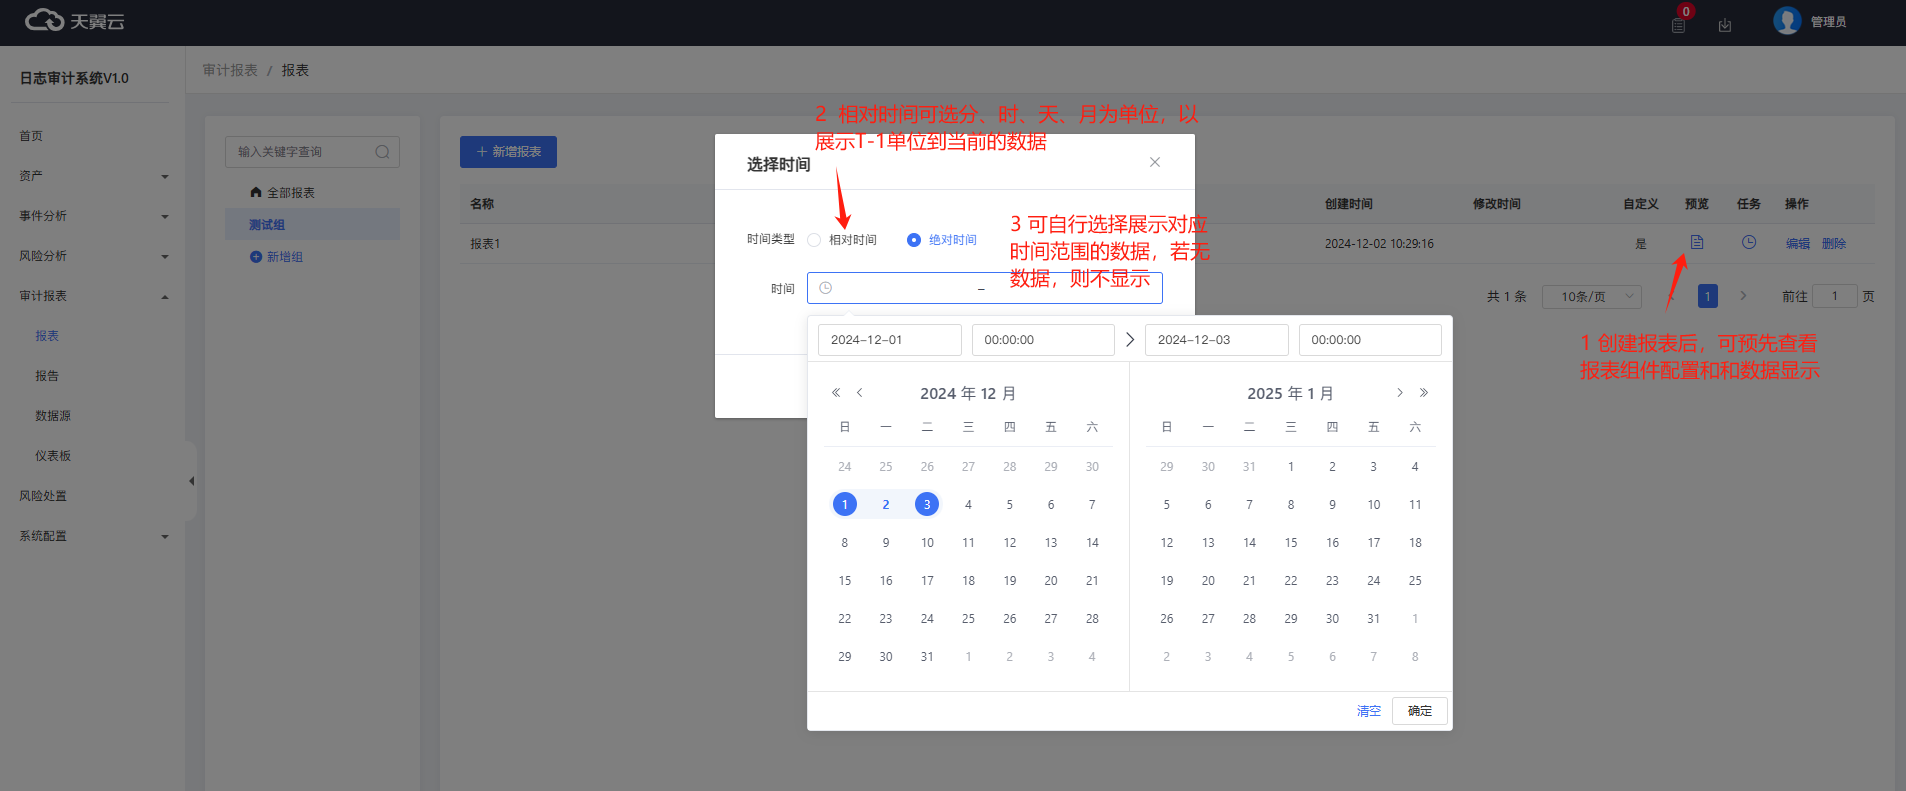Click 编辑 link for 报表1
1906x791 pixels.
pos(1798,243)
